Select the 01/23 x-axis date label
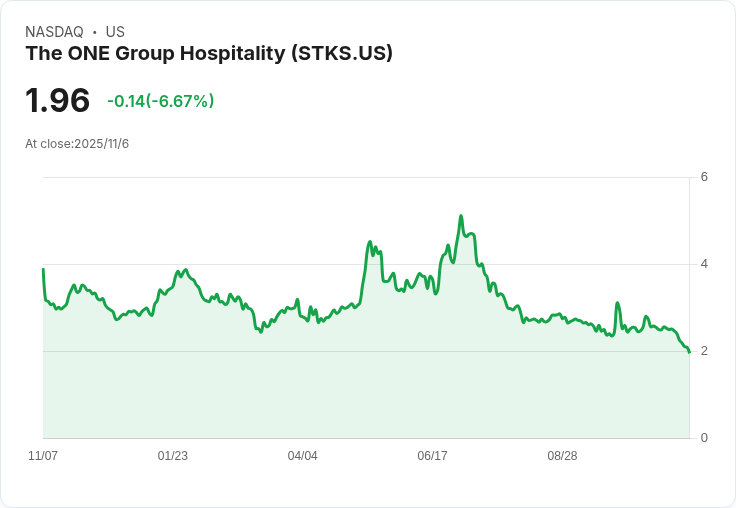This screenshot has width=736, height=508. pos(173,456)
